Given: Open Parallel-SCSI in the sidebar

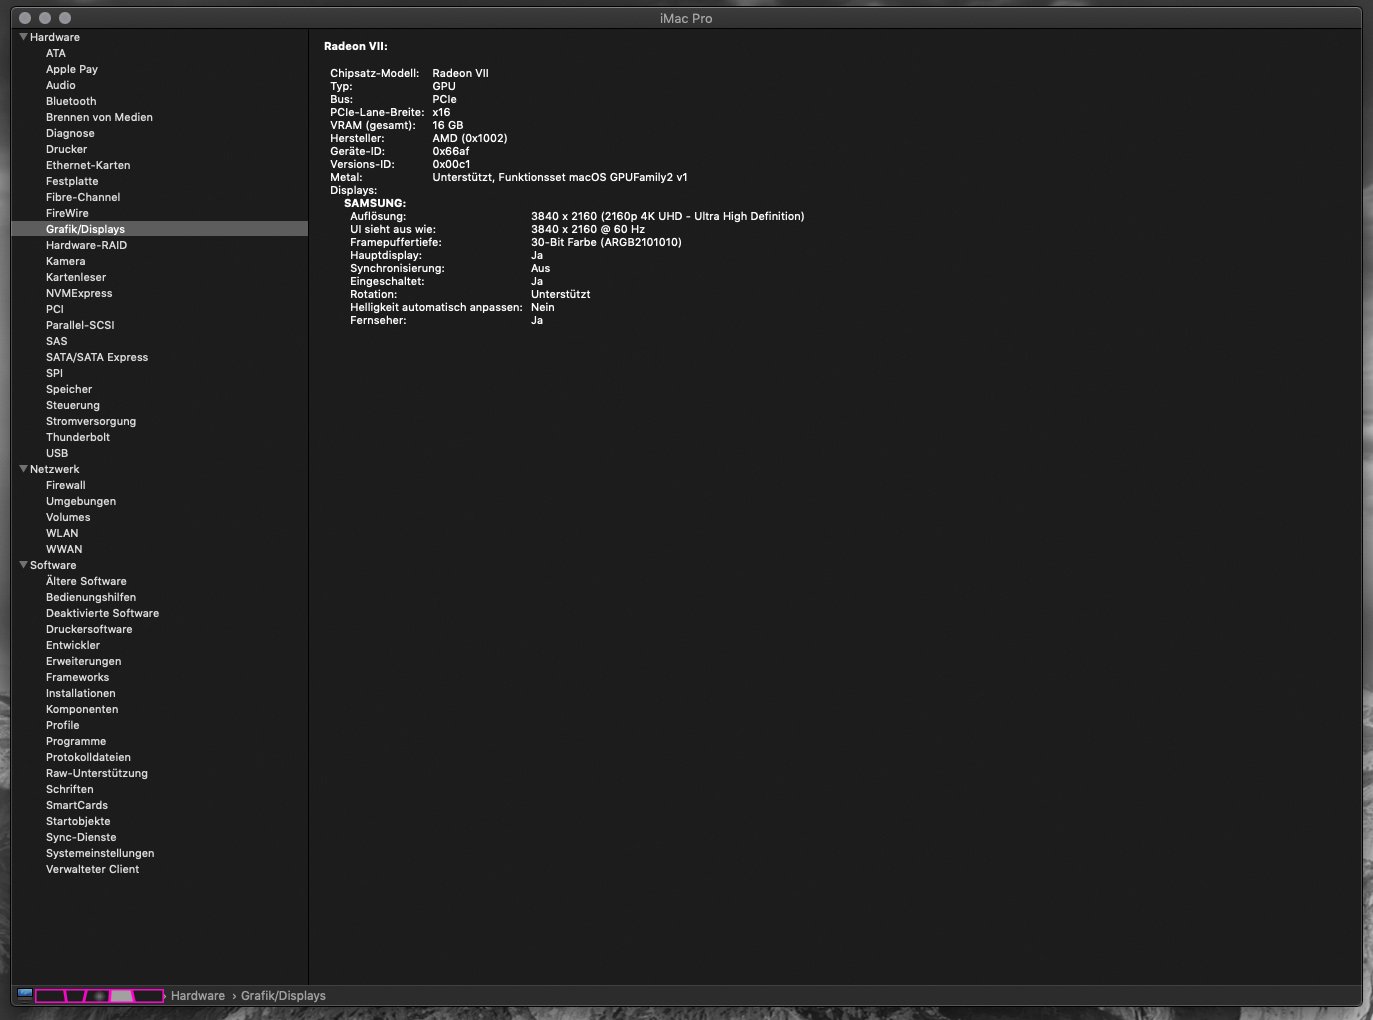Looking at the screenshot, I should pos(80,325).
